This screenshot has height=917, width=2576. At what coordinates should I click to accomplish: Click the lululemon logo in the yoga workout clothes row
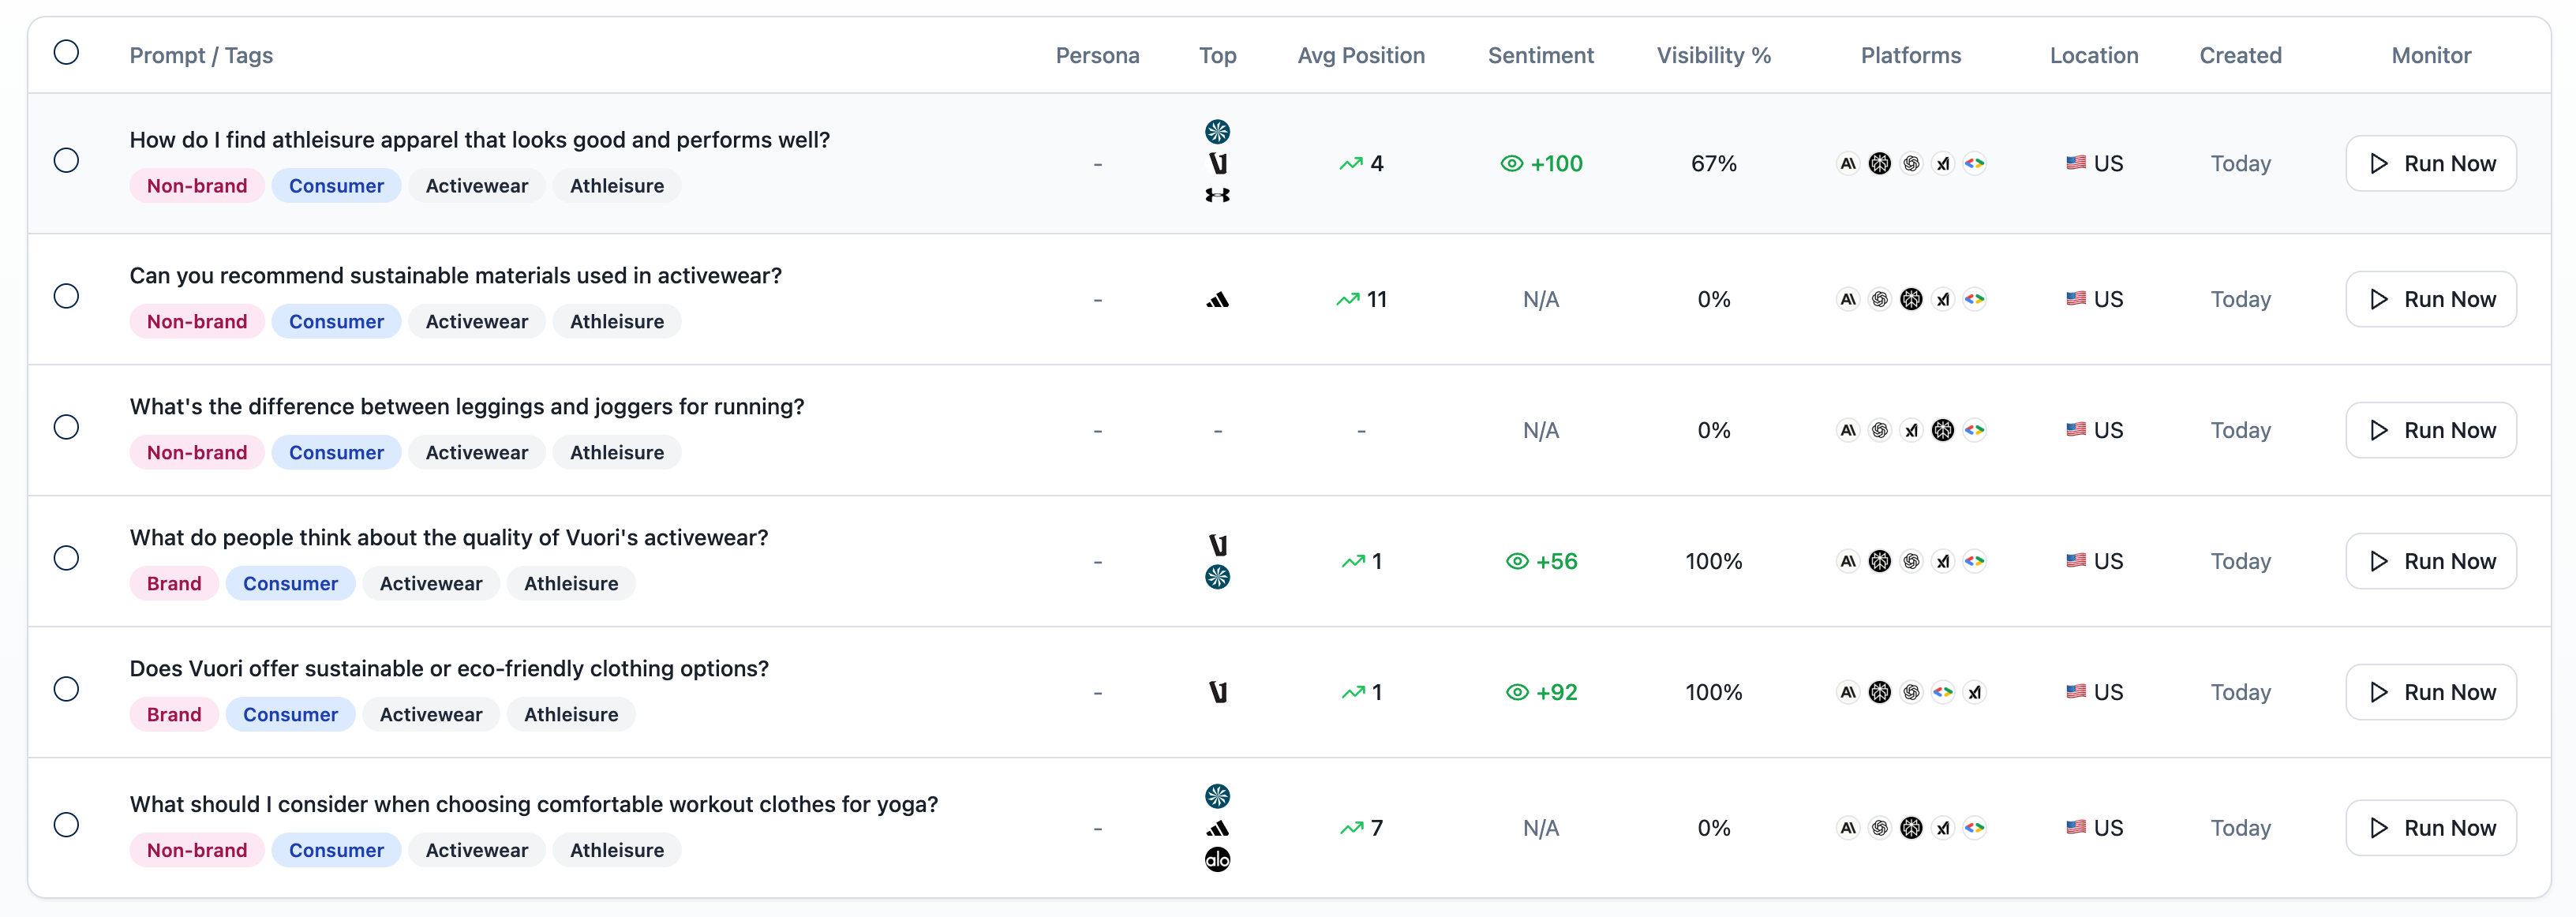click(x=1217, y=796)
